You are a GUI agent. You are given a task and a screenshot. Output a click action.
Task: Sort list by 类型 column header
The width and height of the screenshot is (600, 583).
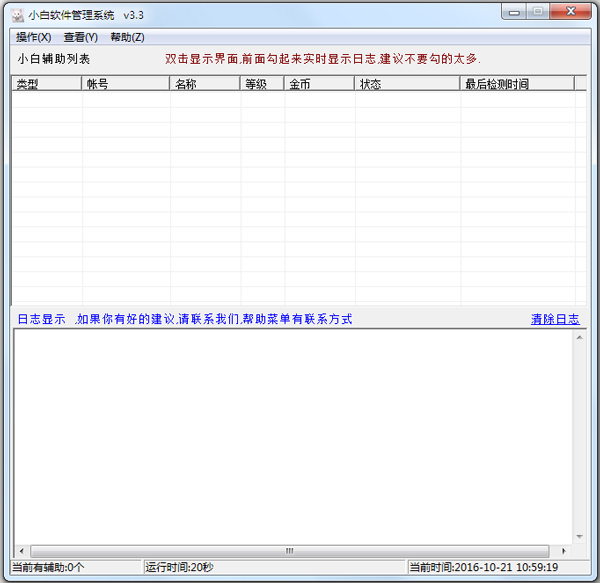[x=47, y=84]
